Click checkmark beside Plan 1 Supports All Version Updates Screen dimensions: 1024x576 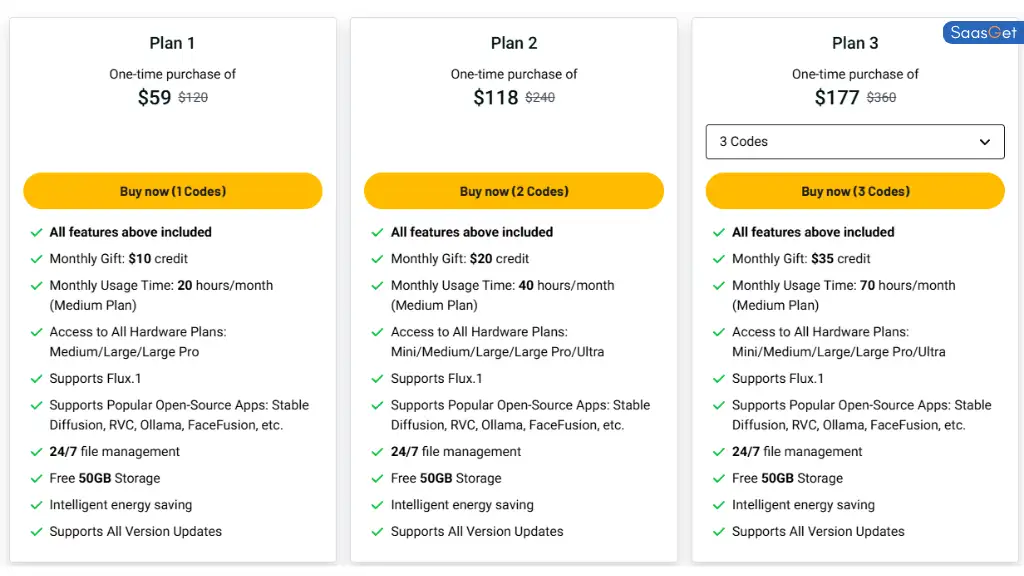pyautogui.click(x=37, y=532)
